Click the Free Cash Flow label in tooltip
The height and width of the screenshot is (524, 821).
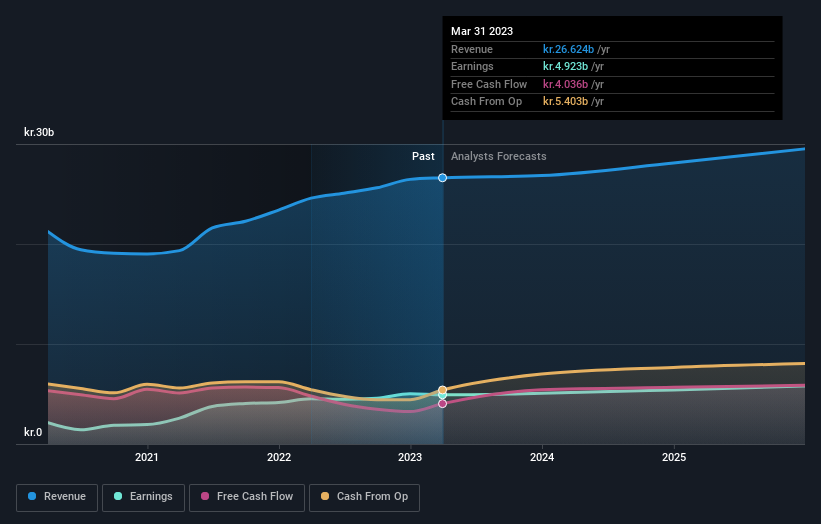coord(489,84)
